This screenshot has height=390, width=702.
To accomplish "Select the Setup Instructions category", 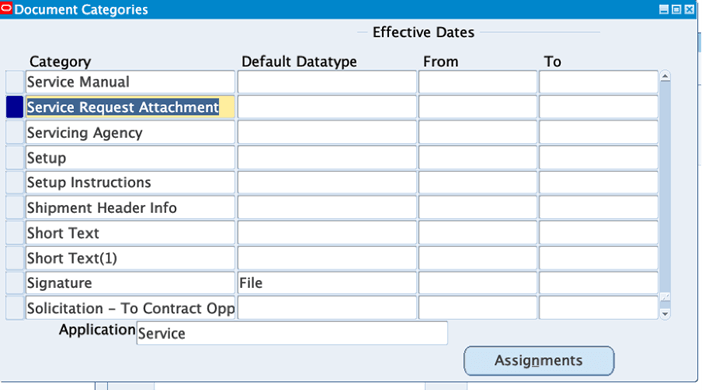I will point(130,183).
